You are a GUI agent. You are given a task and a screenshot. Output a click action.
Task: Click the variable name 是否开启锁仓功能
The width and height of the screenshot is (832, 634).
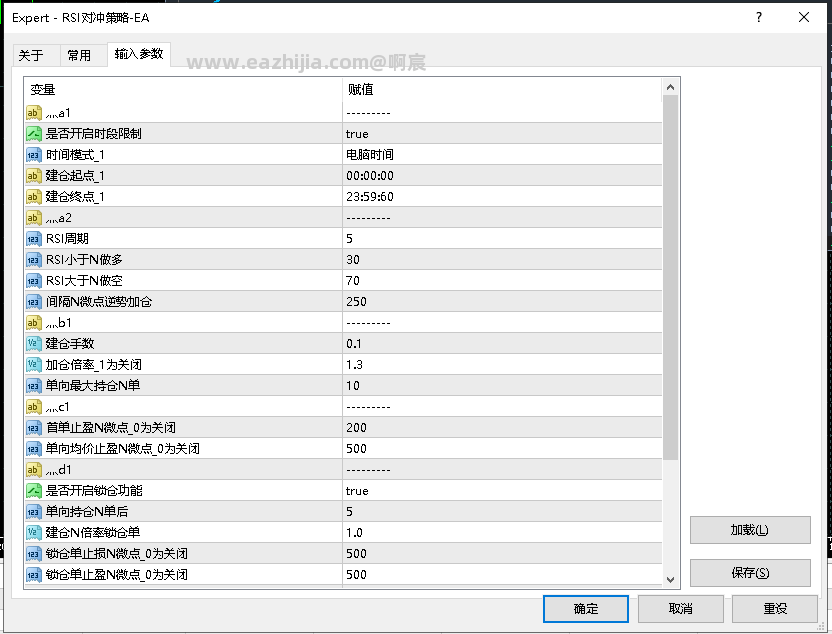pyautogui.click(x=94, y=491)
